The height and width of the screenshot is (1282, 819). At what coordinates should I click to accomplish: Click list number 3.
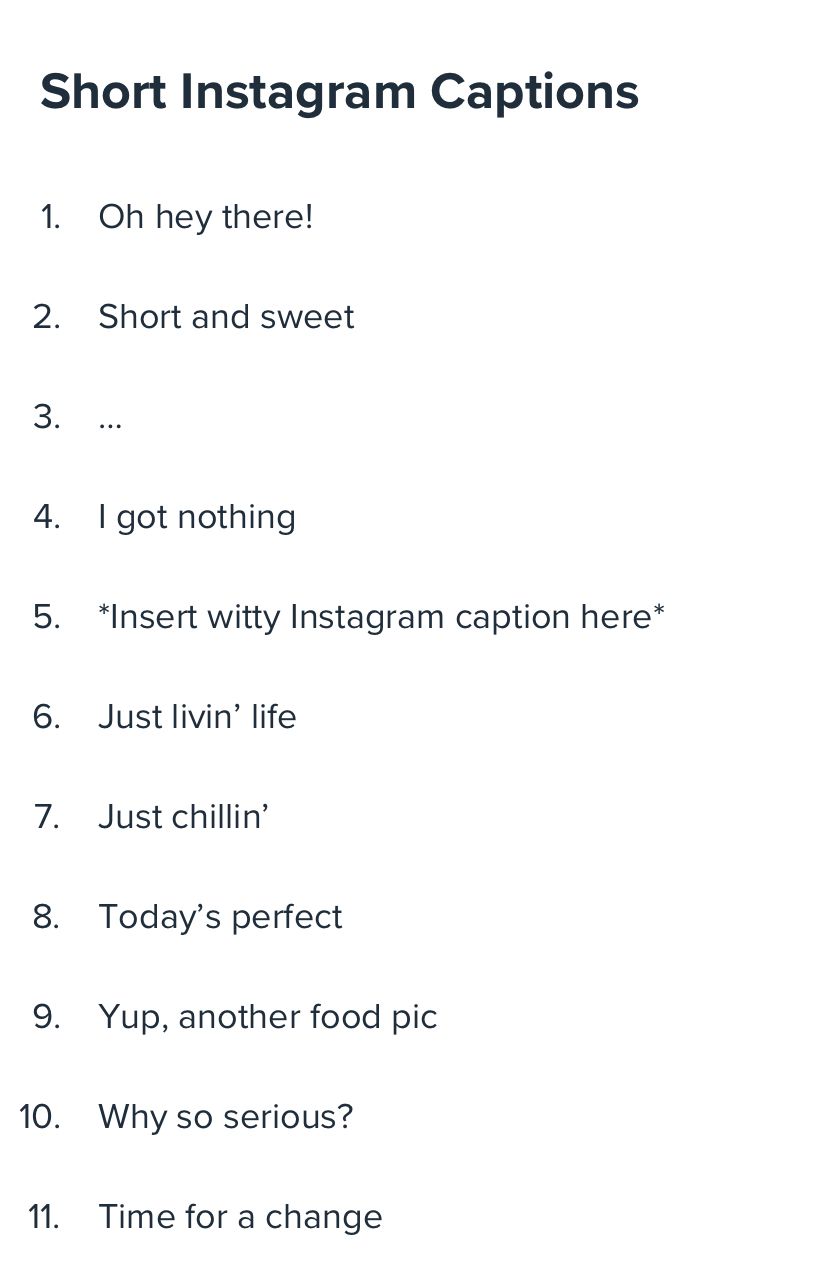coord(47,417)
